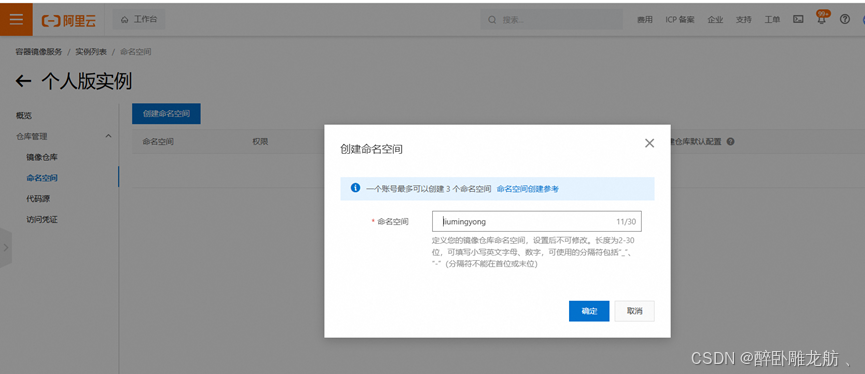Open the ICP 备案 menu
The image size is (865, 374).
(680, 20)
